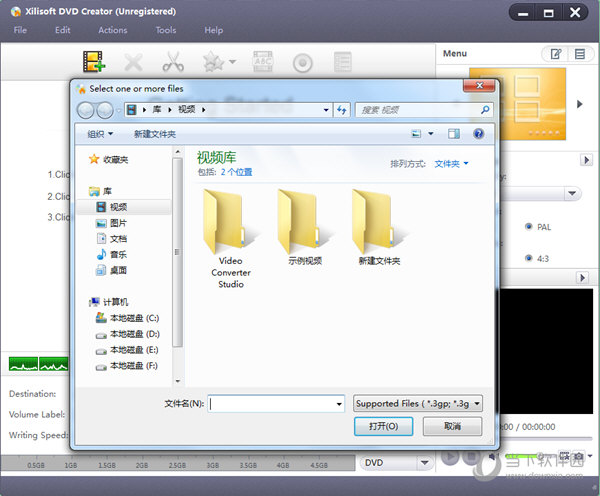600x496 pixels.
Task: Open the Actions menu
Action: [112, 30]
